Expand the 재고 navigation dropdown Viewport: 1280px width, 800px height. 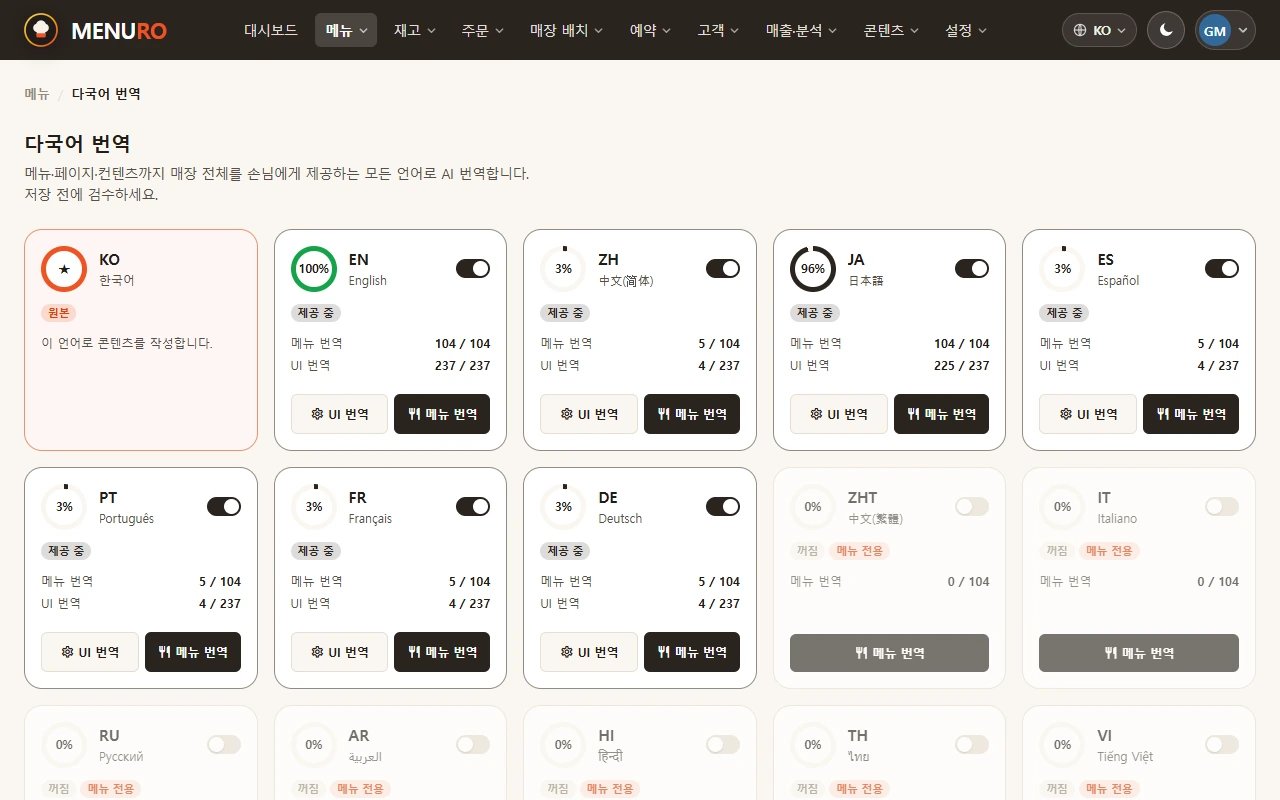pyautogui.click(x=415, y=30)
